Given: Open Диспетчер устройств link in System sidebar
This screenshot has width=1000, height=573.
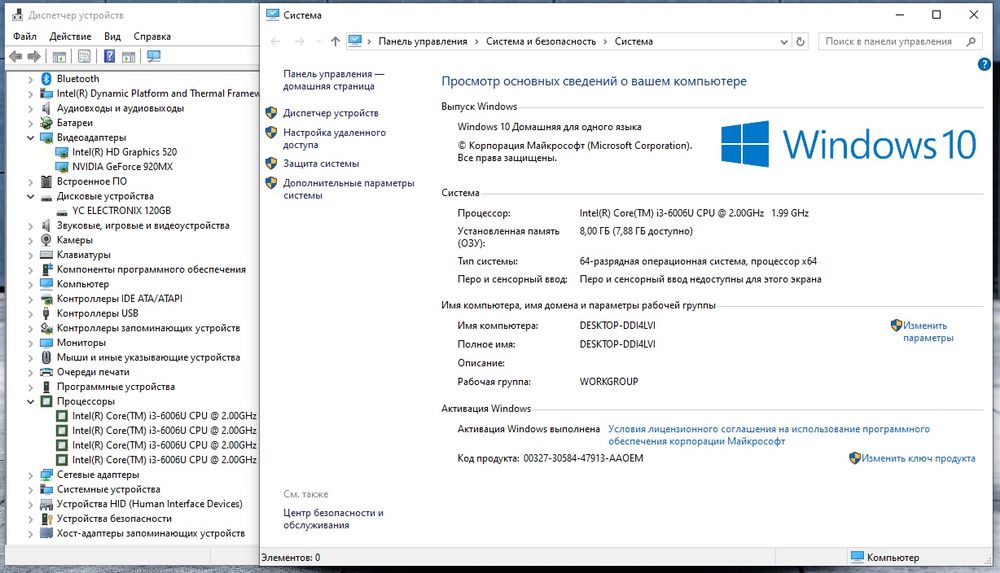Looking at the screenshot, I should pos(330,113).
